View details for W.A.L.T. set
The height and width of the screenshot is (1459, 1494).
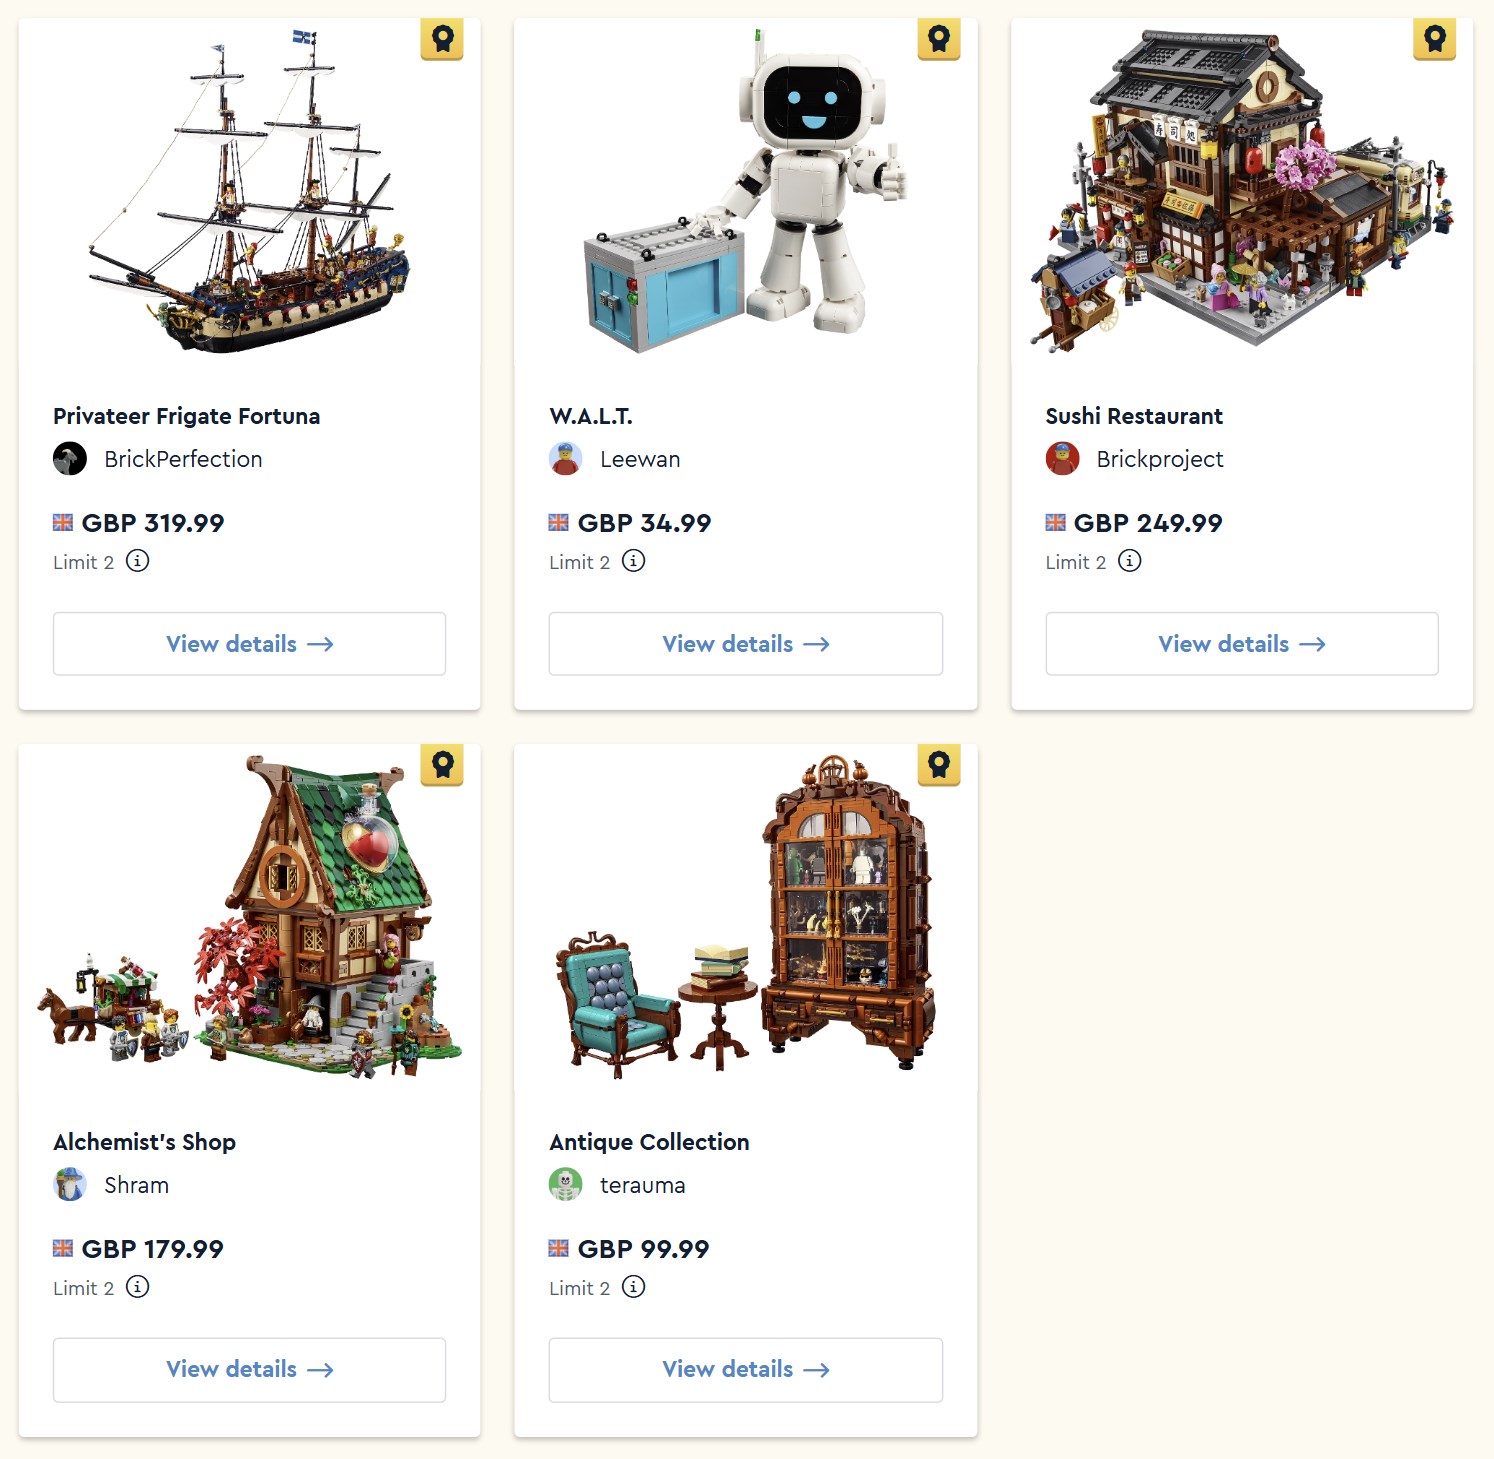[745, 644]
